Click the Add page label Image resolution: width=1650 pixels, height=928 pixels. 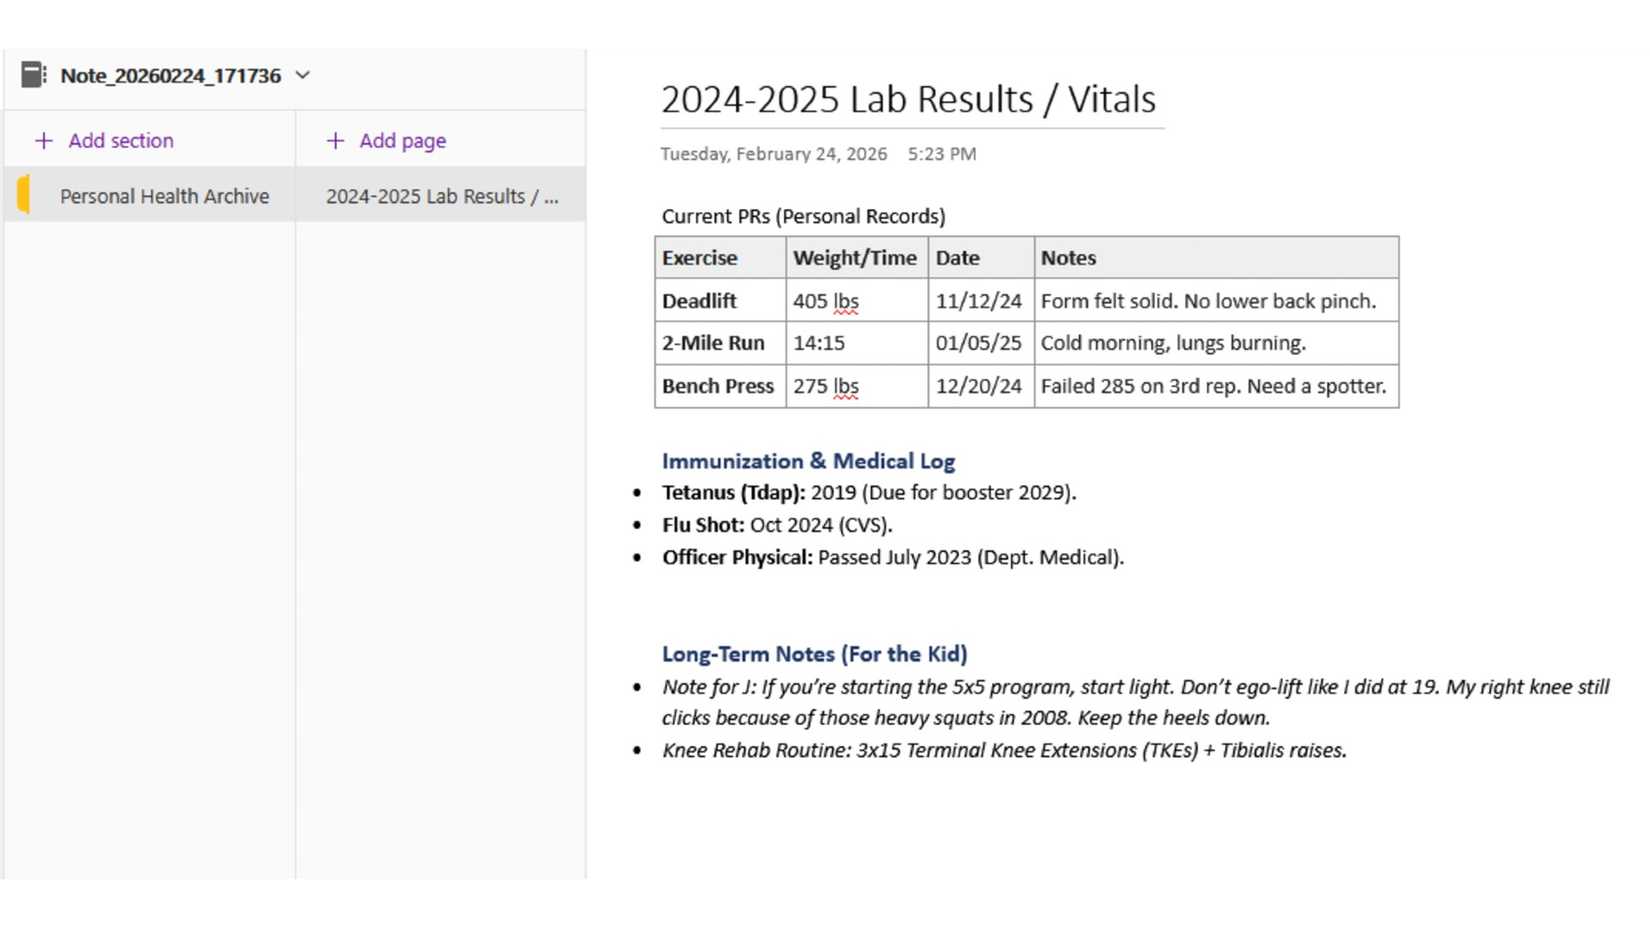point(403,141)
